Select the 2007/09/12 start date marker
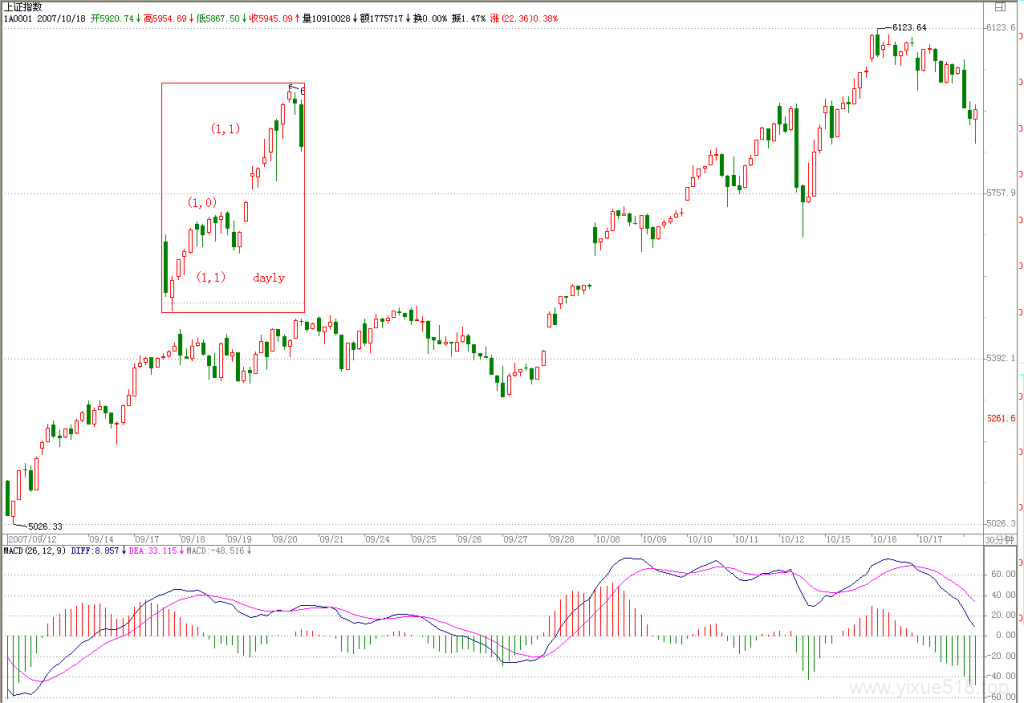The image size is (1024, 703). (32, 540)
